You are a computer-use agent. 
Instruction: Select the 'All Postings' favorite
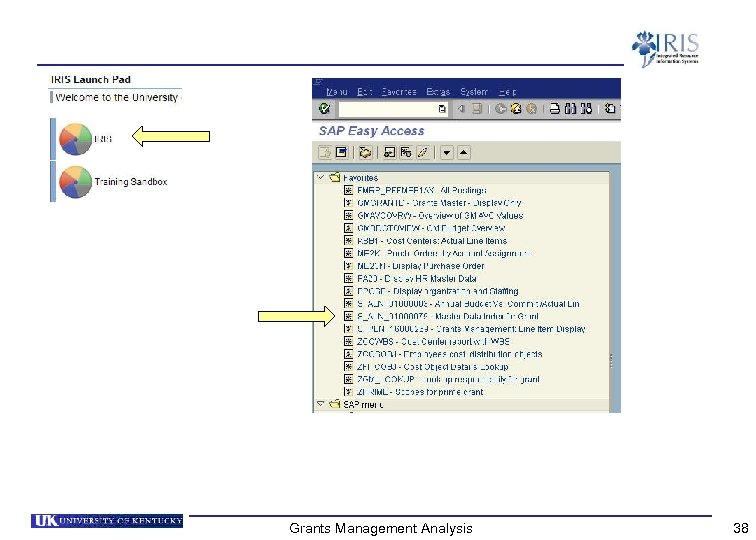(x=422, y=190)
